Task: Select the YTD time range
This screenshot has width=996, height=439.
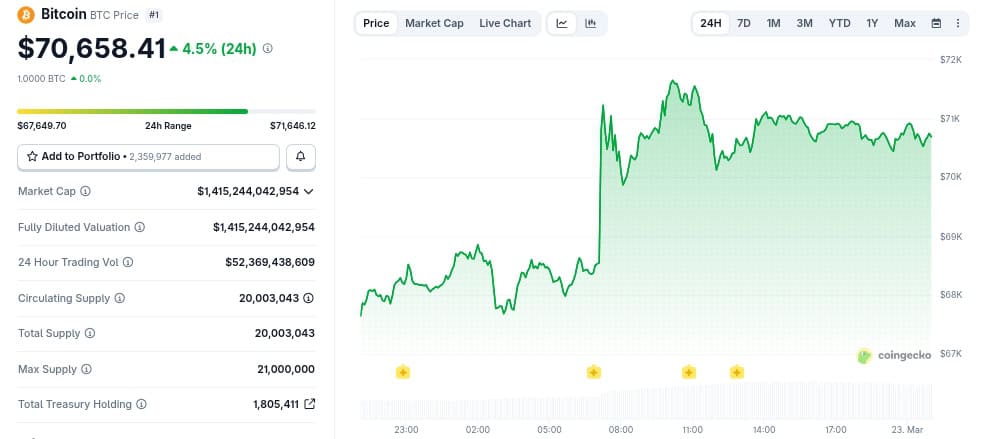Action: [840, 23]
